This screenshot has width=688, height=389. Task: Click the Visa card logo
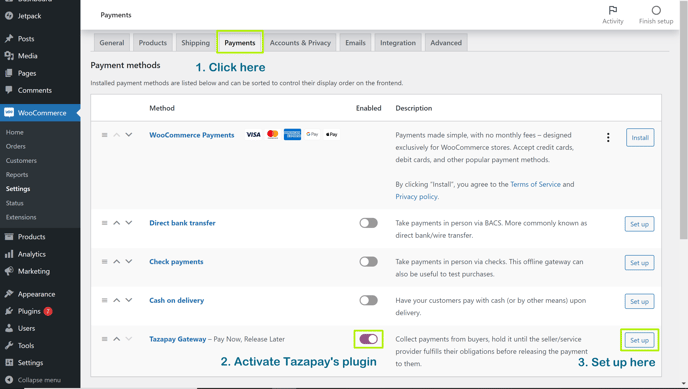253,135
